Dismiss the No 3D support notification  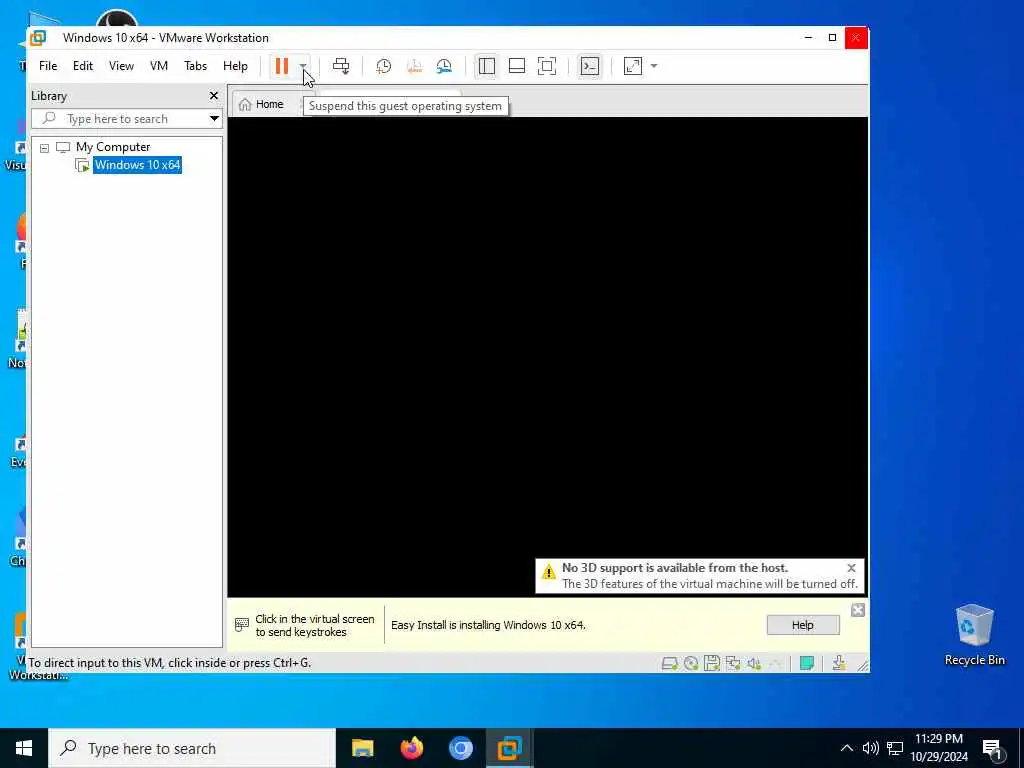852,568
